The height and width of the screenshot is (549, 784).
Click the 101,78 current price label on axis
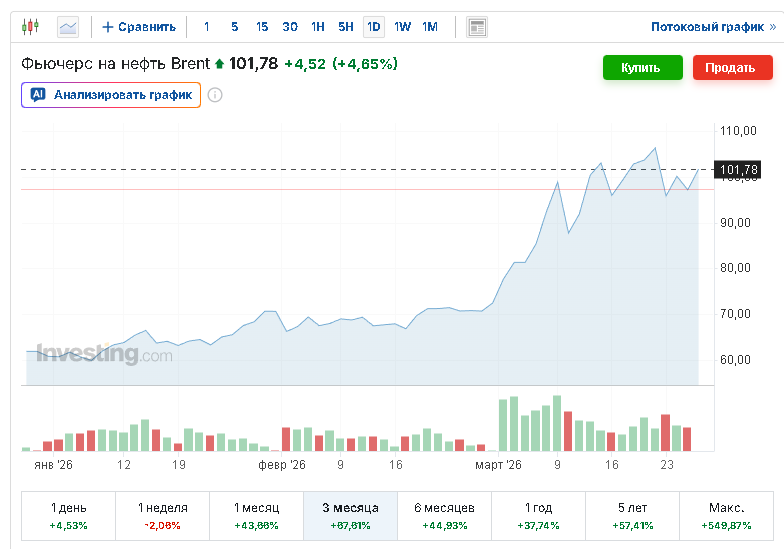(x=738, y=169)
